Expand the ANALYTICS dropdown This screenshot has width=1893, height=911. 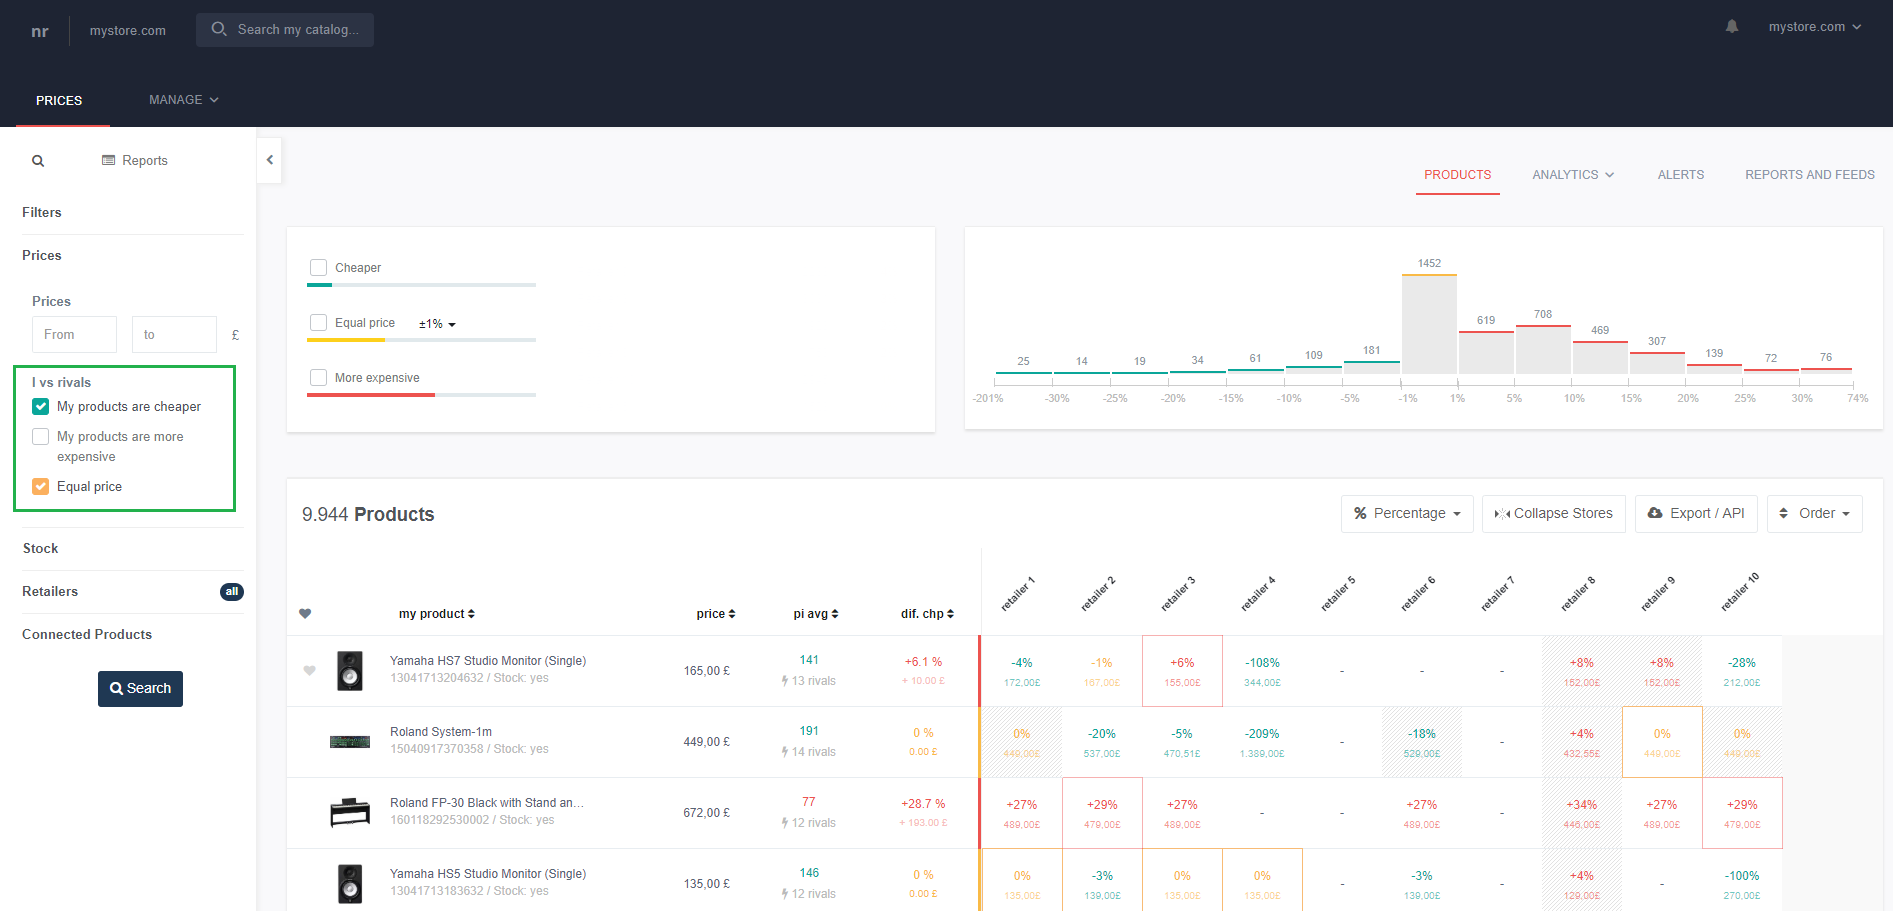click(1573, 175)
